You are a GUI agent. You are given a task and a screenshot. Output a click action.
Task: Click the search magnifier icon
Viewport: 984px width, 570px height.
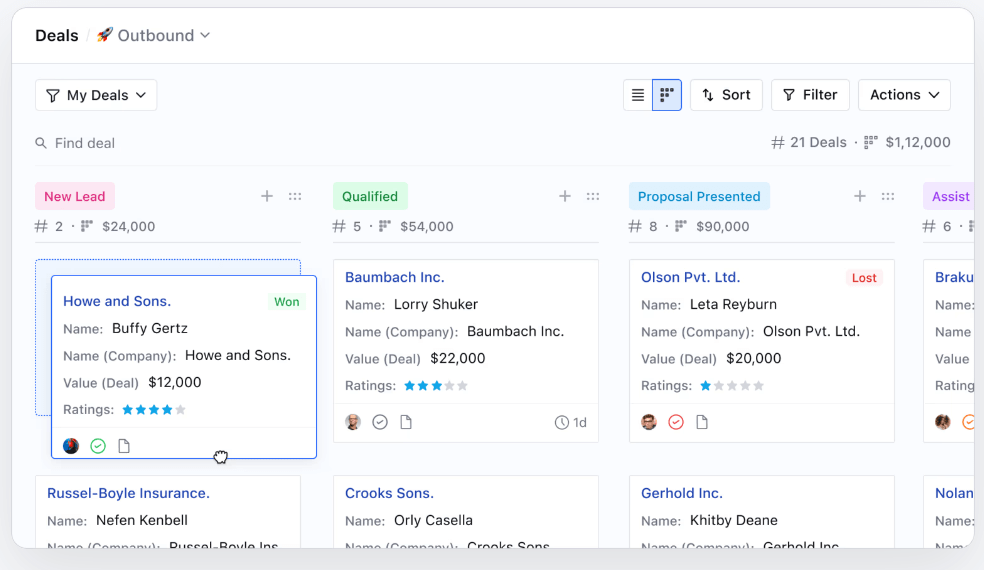41,143
